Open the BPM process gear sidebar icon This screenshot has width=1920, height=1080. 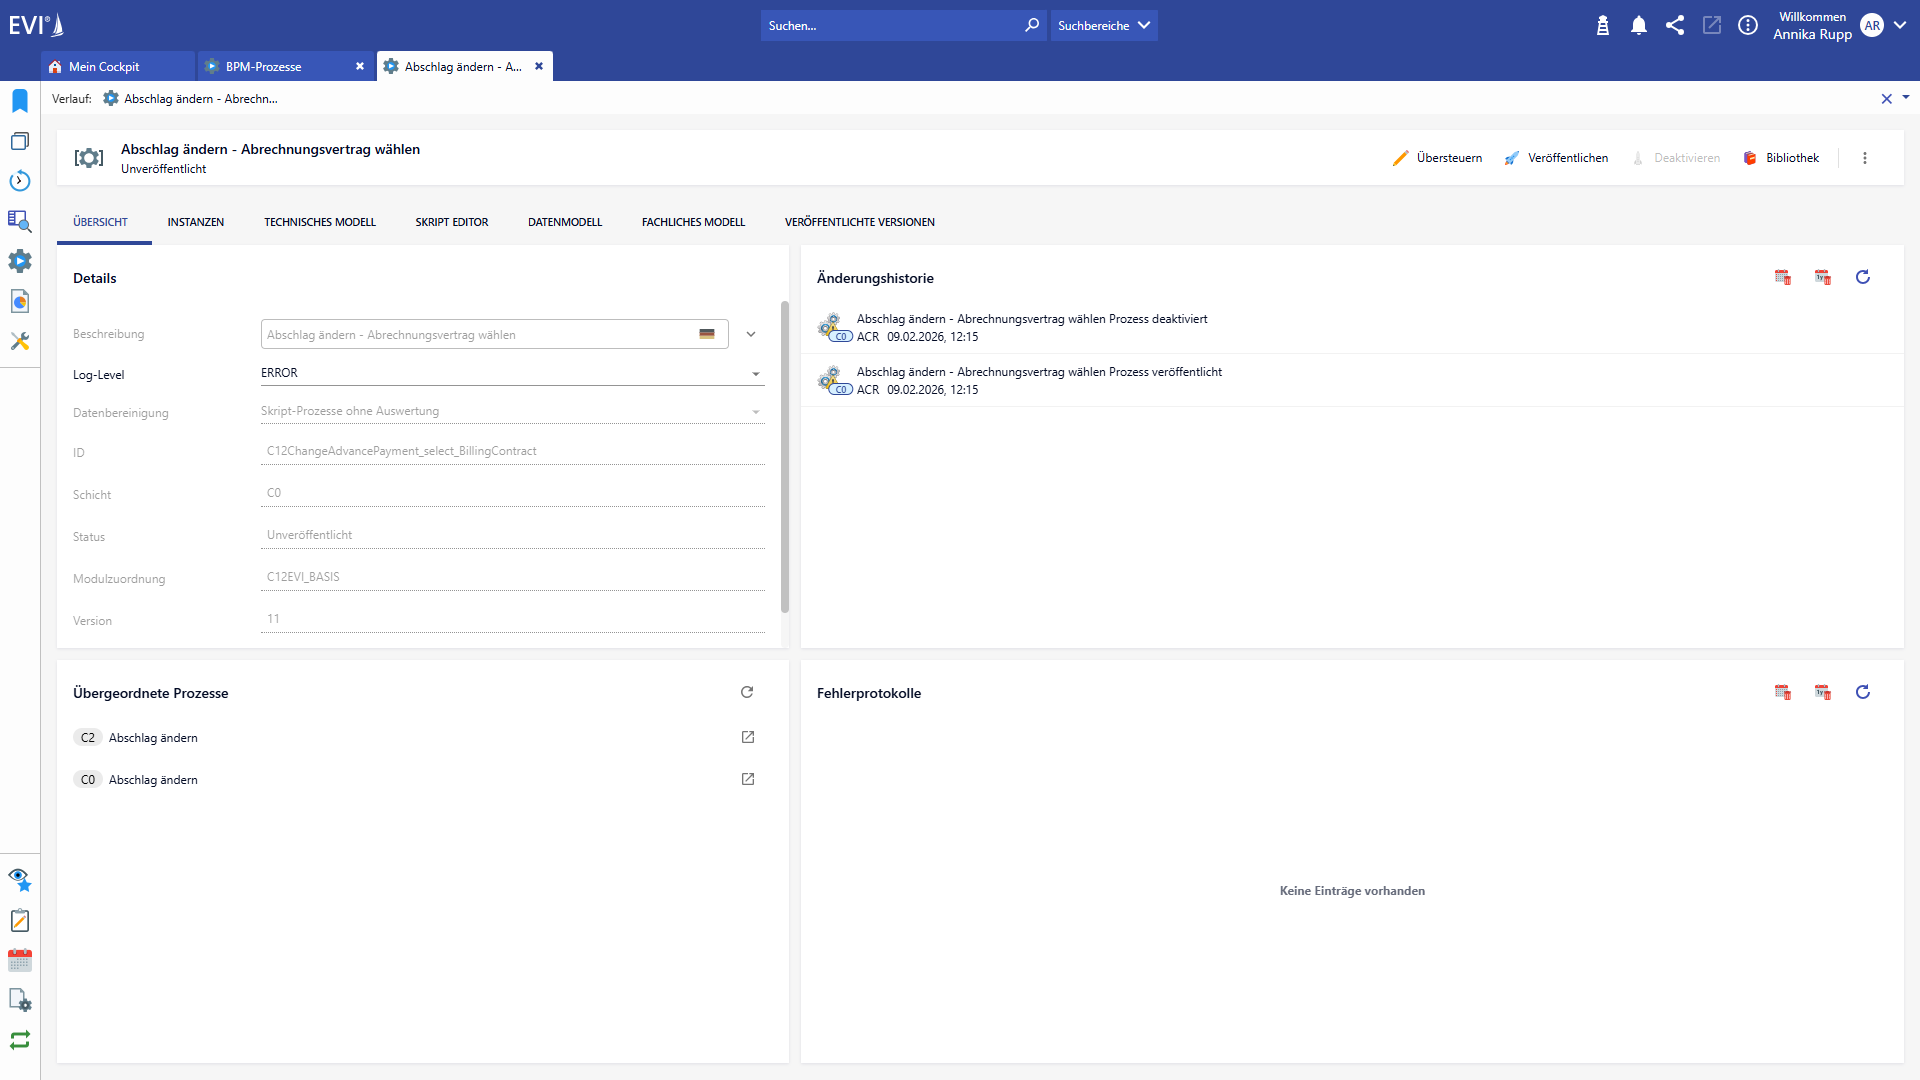pyautogui.click(x=20, y=261)
